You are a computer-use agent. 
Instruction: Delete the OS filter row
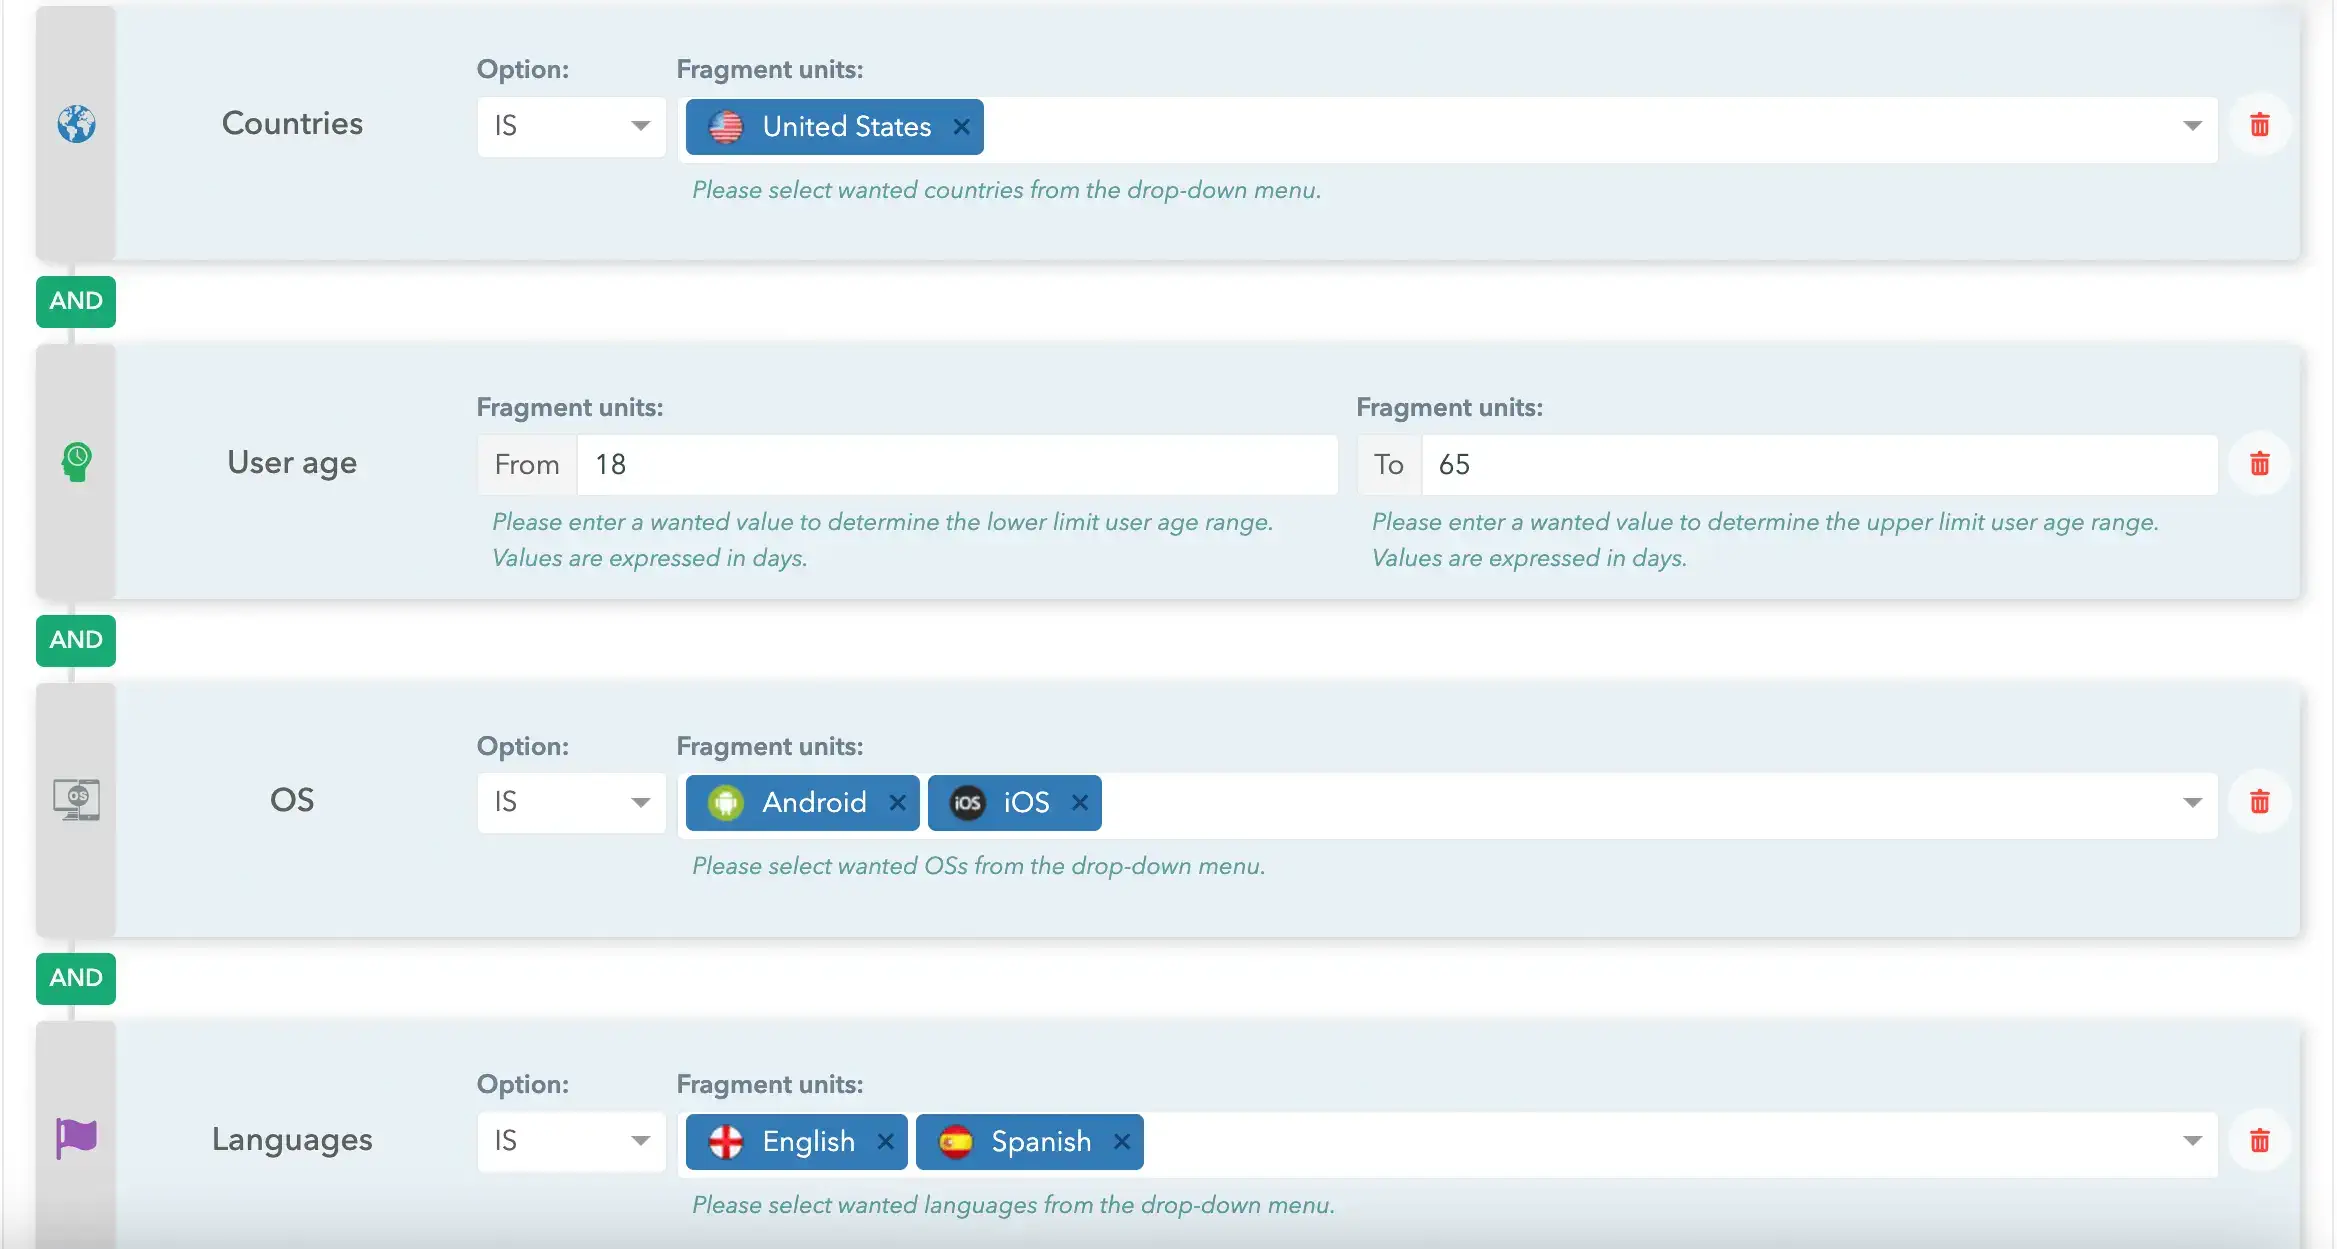pos(2261,801)
